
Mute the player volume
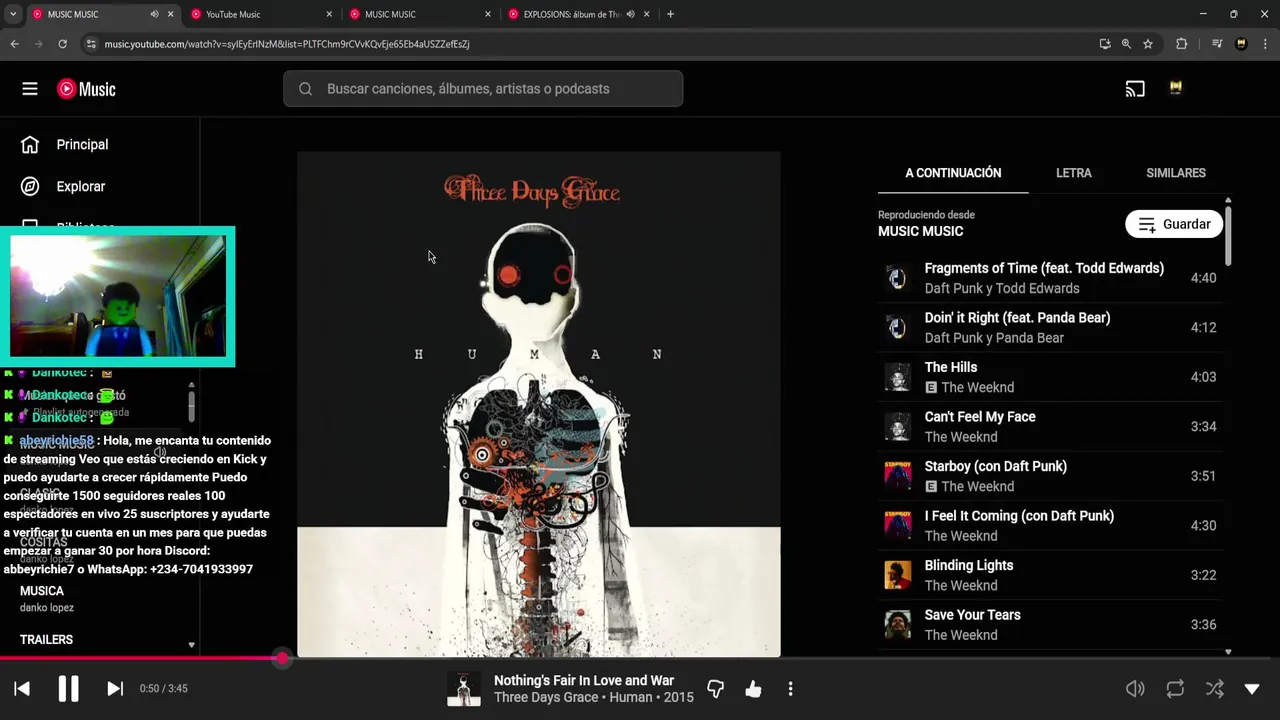1135,689
